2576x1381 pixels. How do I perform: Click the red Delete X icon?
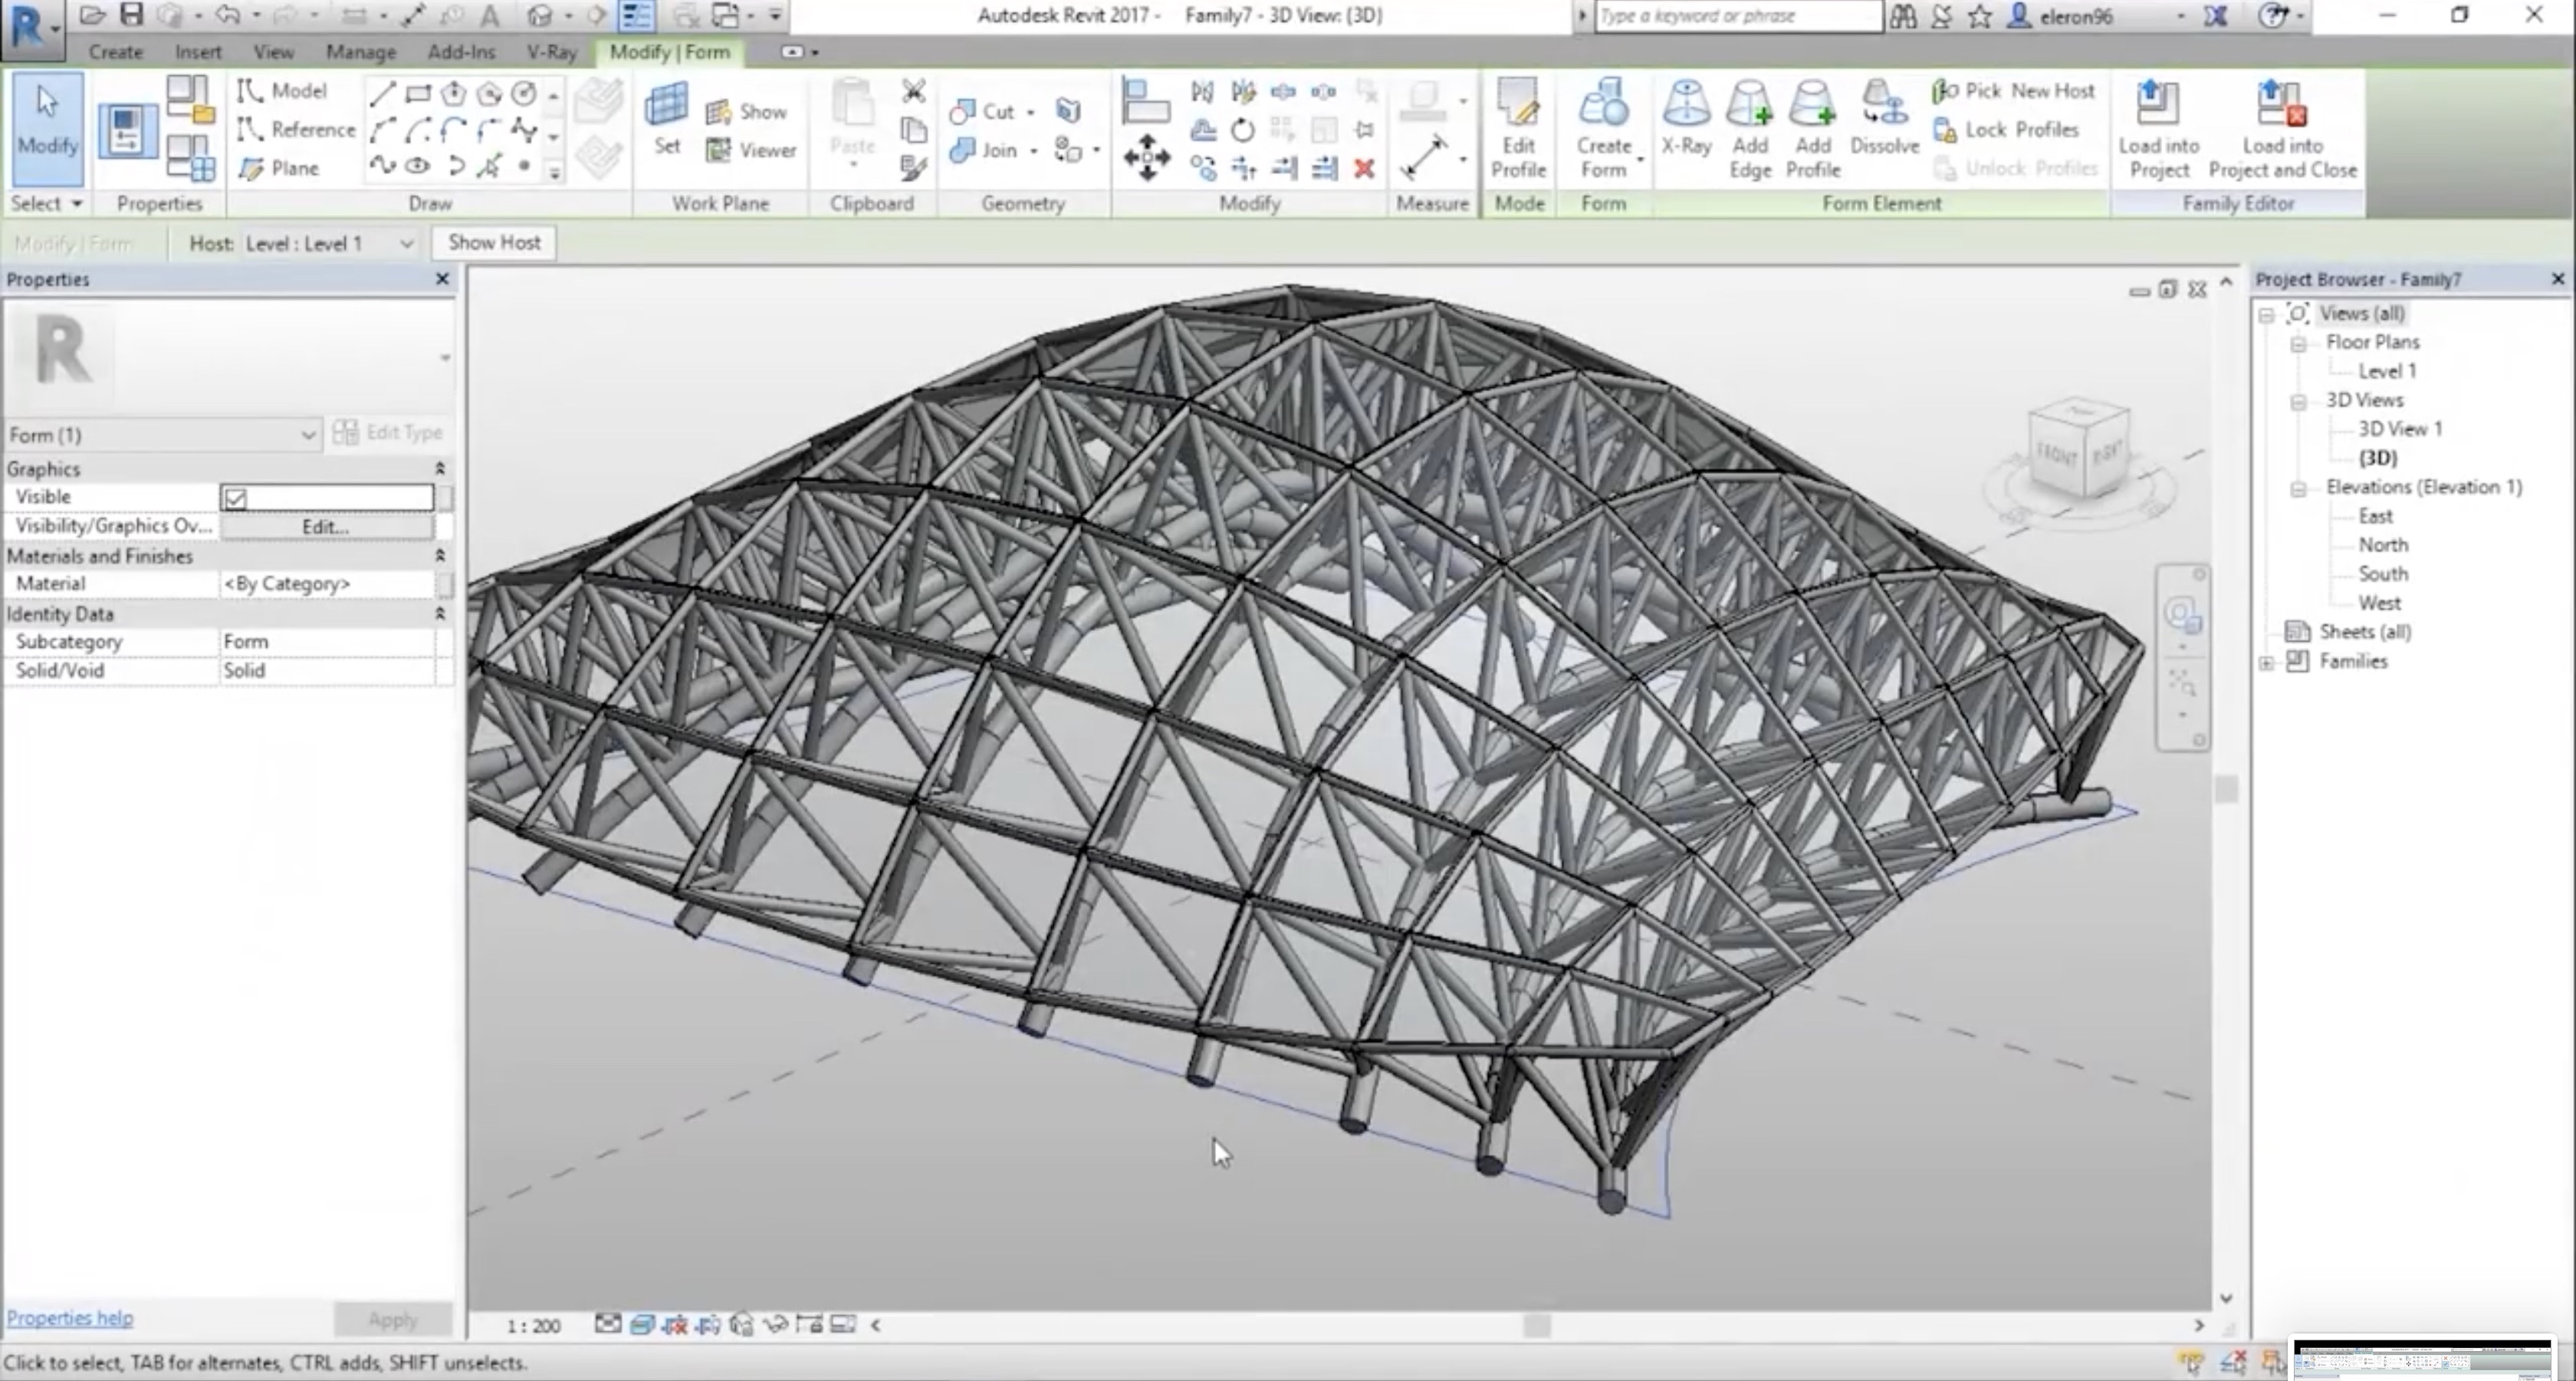click(1364, 168)
